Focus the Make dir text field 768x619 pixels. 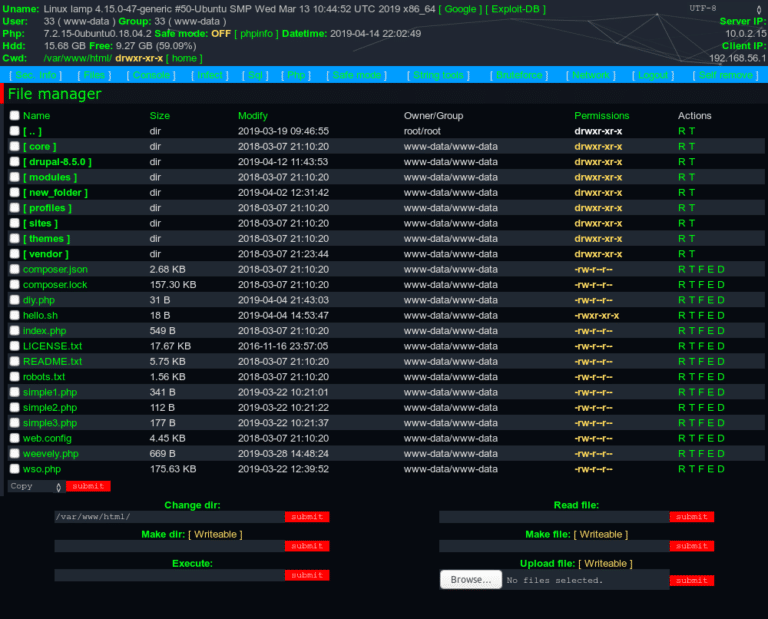point(169,546)
